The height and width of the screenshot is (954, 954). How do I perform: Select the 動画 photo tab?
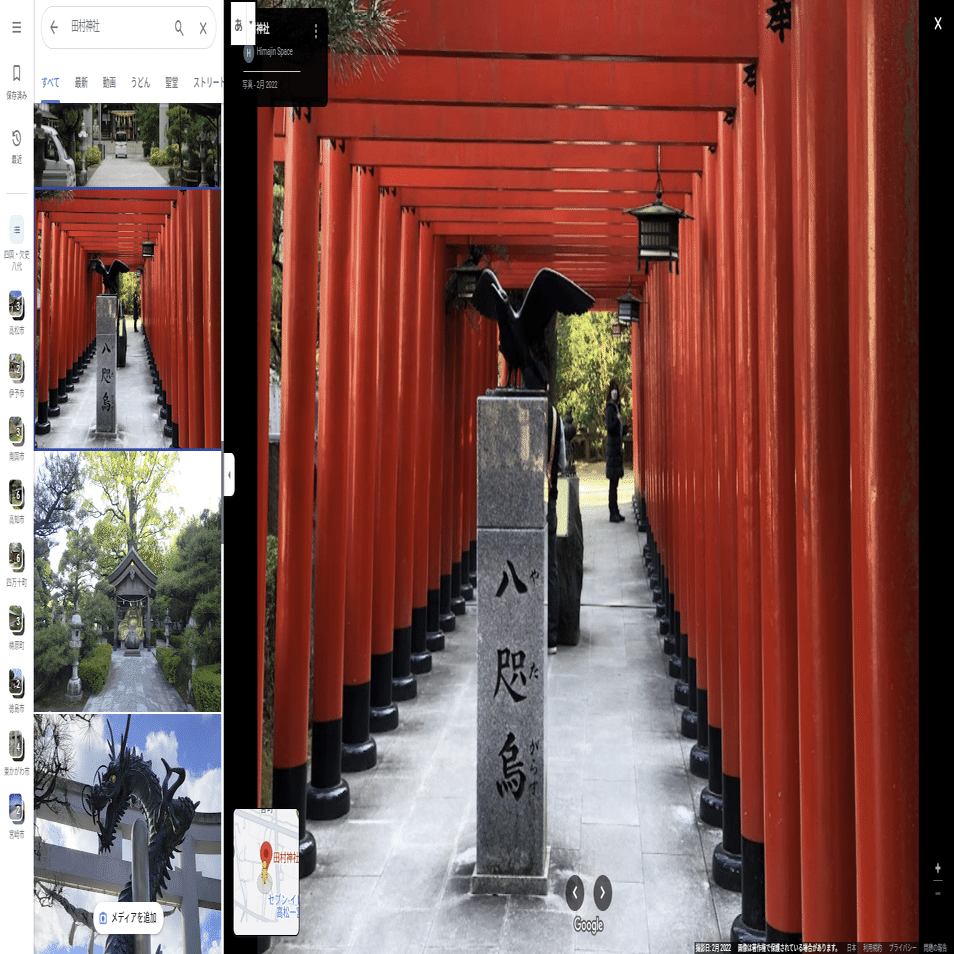(x=109, y=83)
